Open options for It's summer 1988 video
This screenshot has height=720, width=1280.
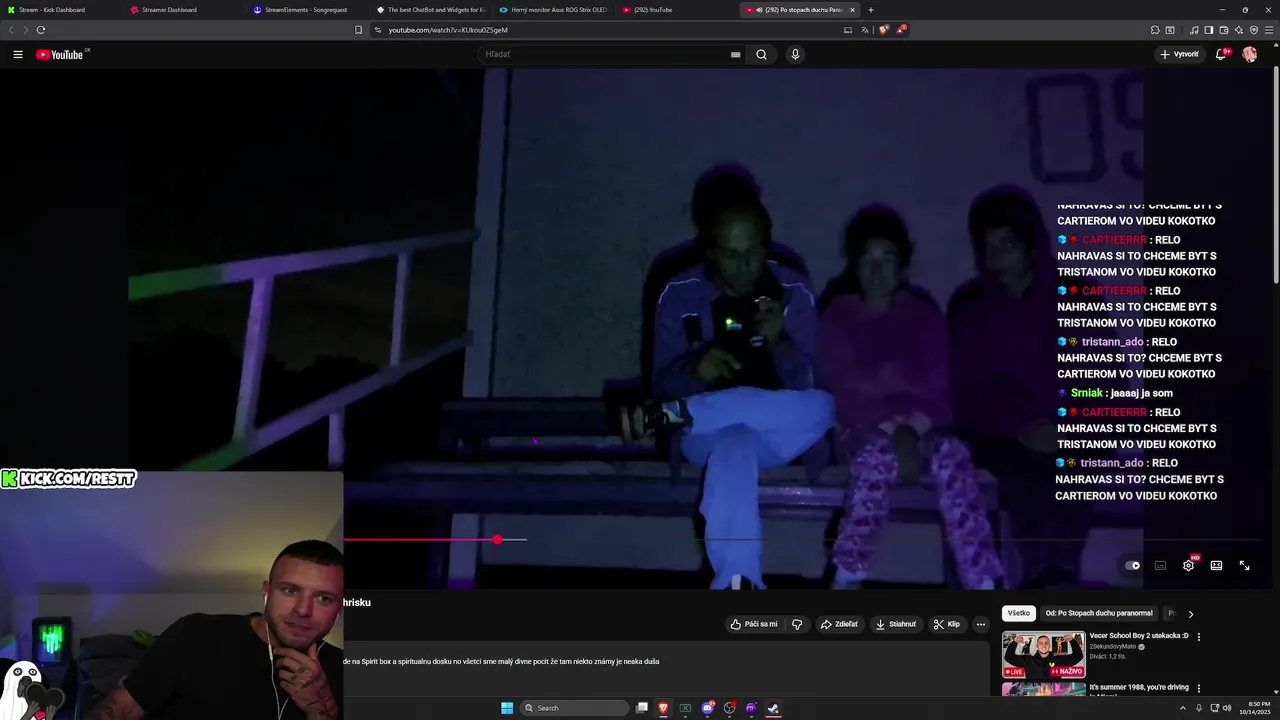click(x=1199, y=688)
